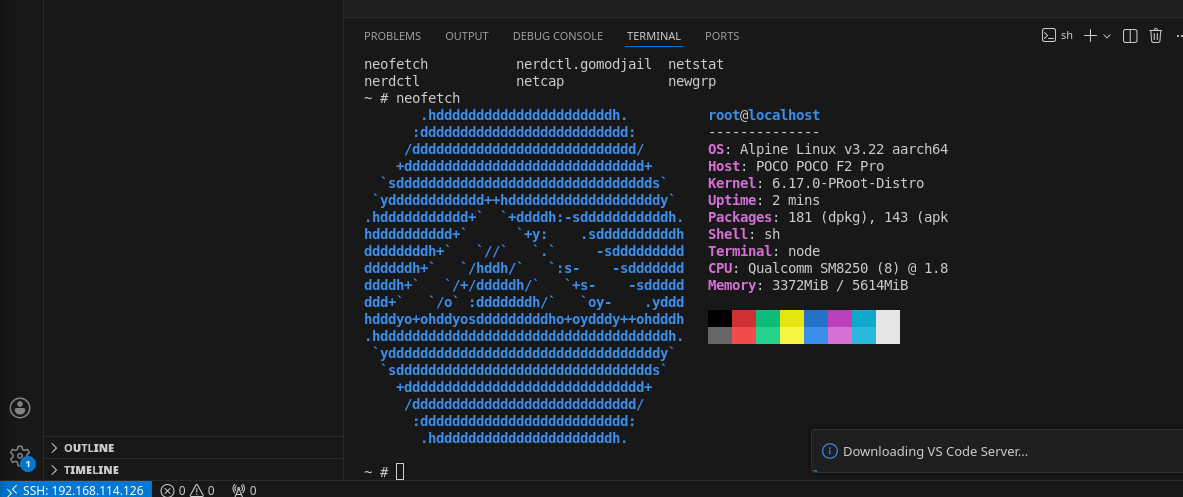1183x497 pixels.
Task: Open errors and warnings status item
Action: (x=188, y=490)
